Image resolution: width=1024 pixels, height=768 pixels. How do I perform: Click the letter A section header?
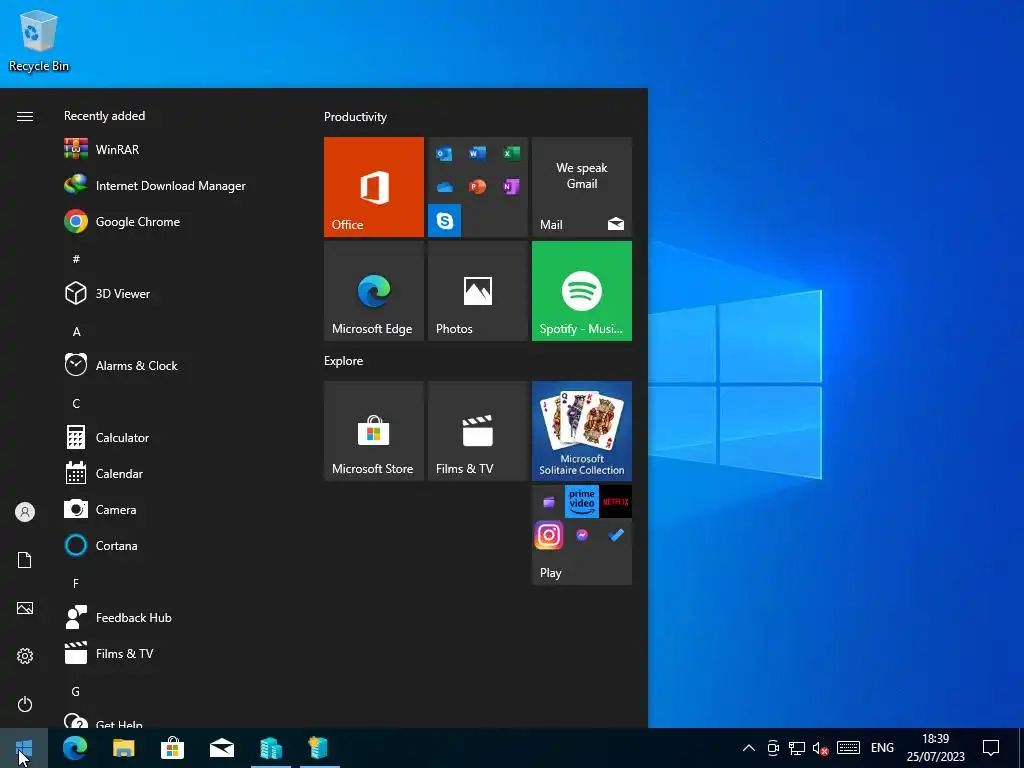76,332
